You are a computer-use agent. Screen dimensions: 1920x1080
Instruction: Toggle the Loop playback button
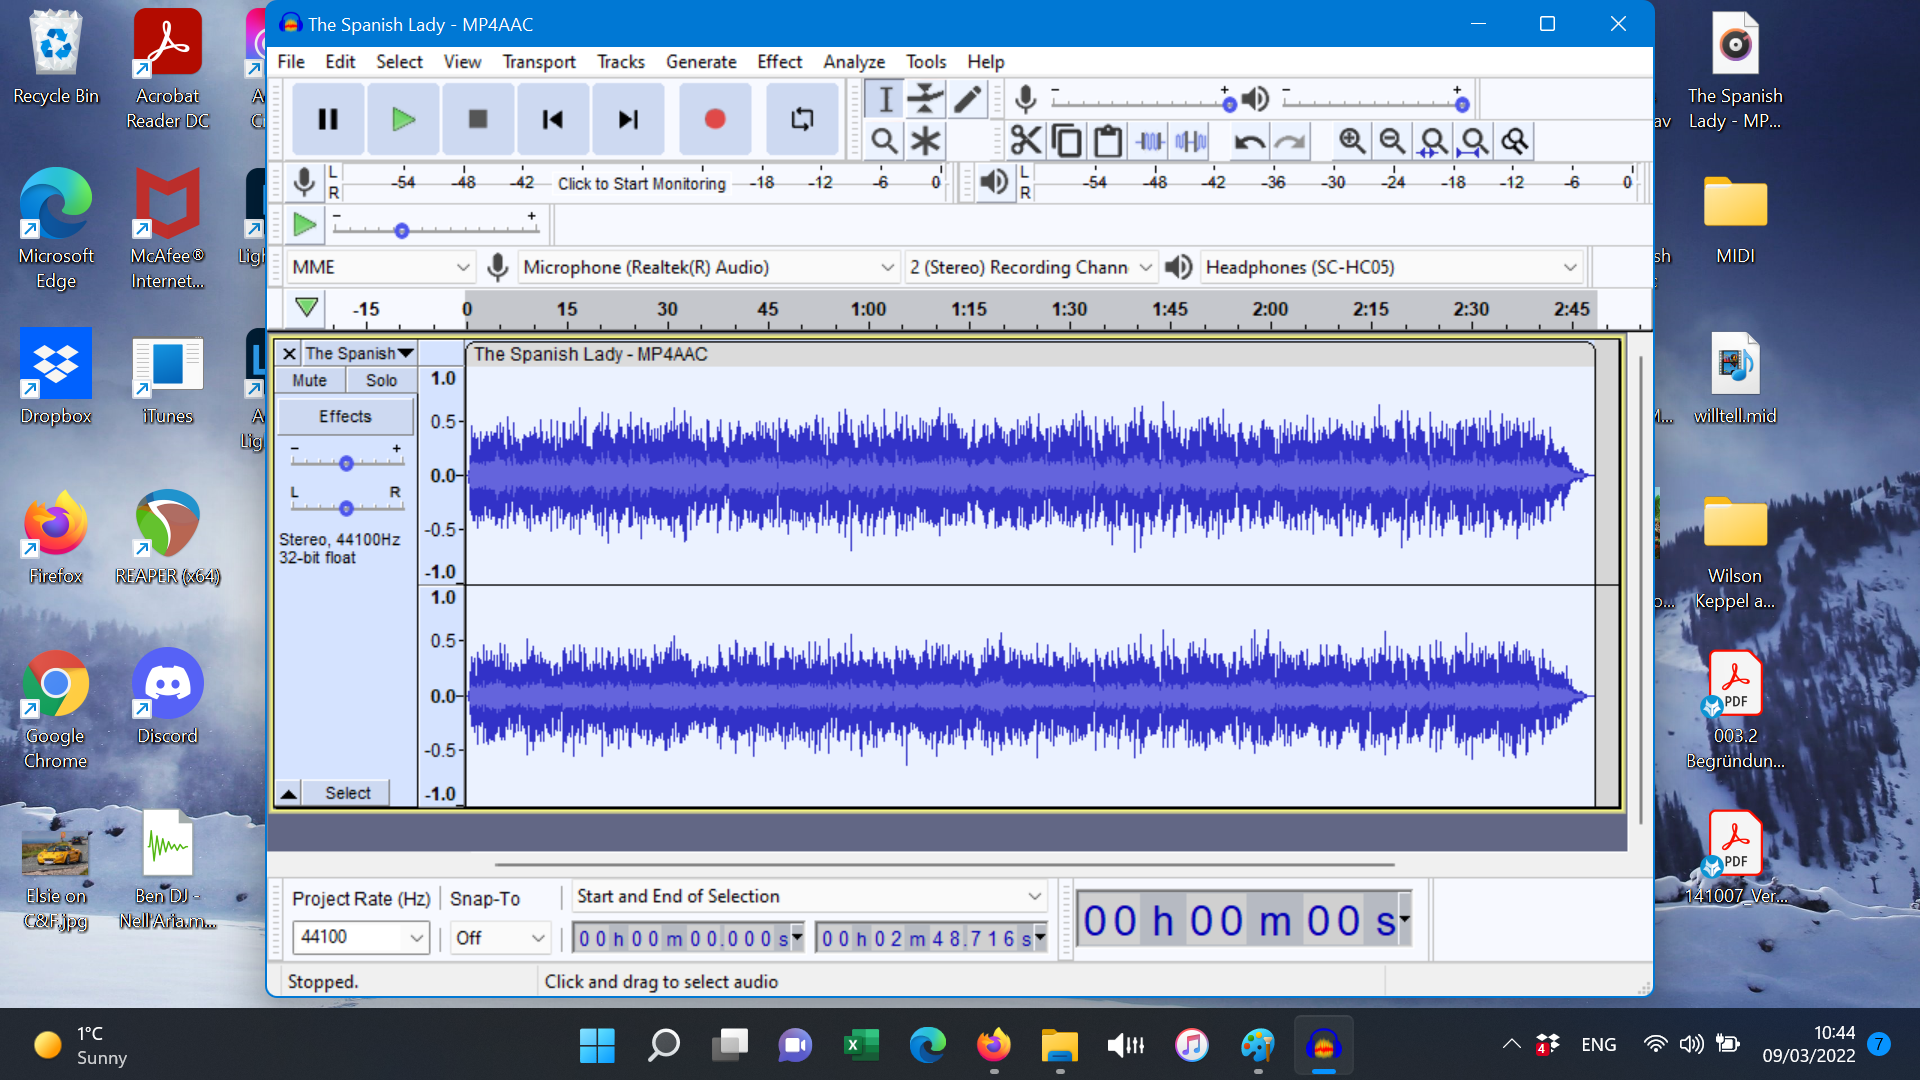802,119
